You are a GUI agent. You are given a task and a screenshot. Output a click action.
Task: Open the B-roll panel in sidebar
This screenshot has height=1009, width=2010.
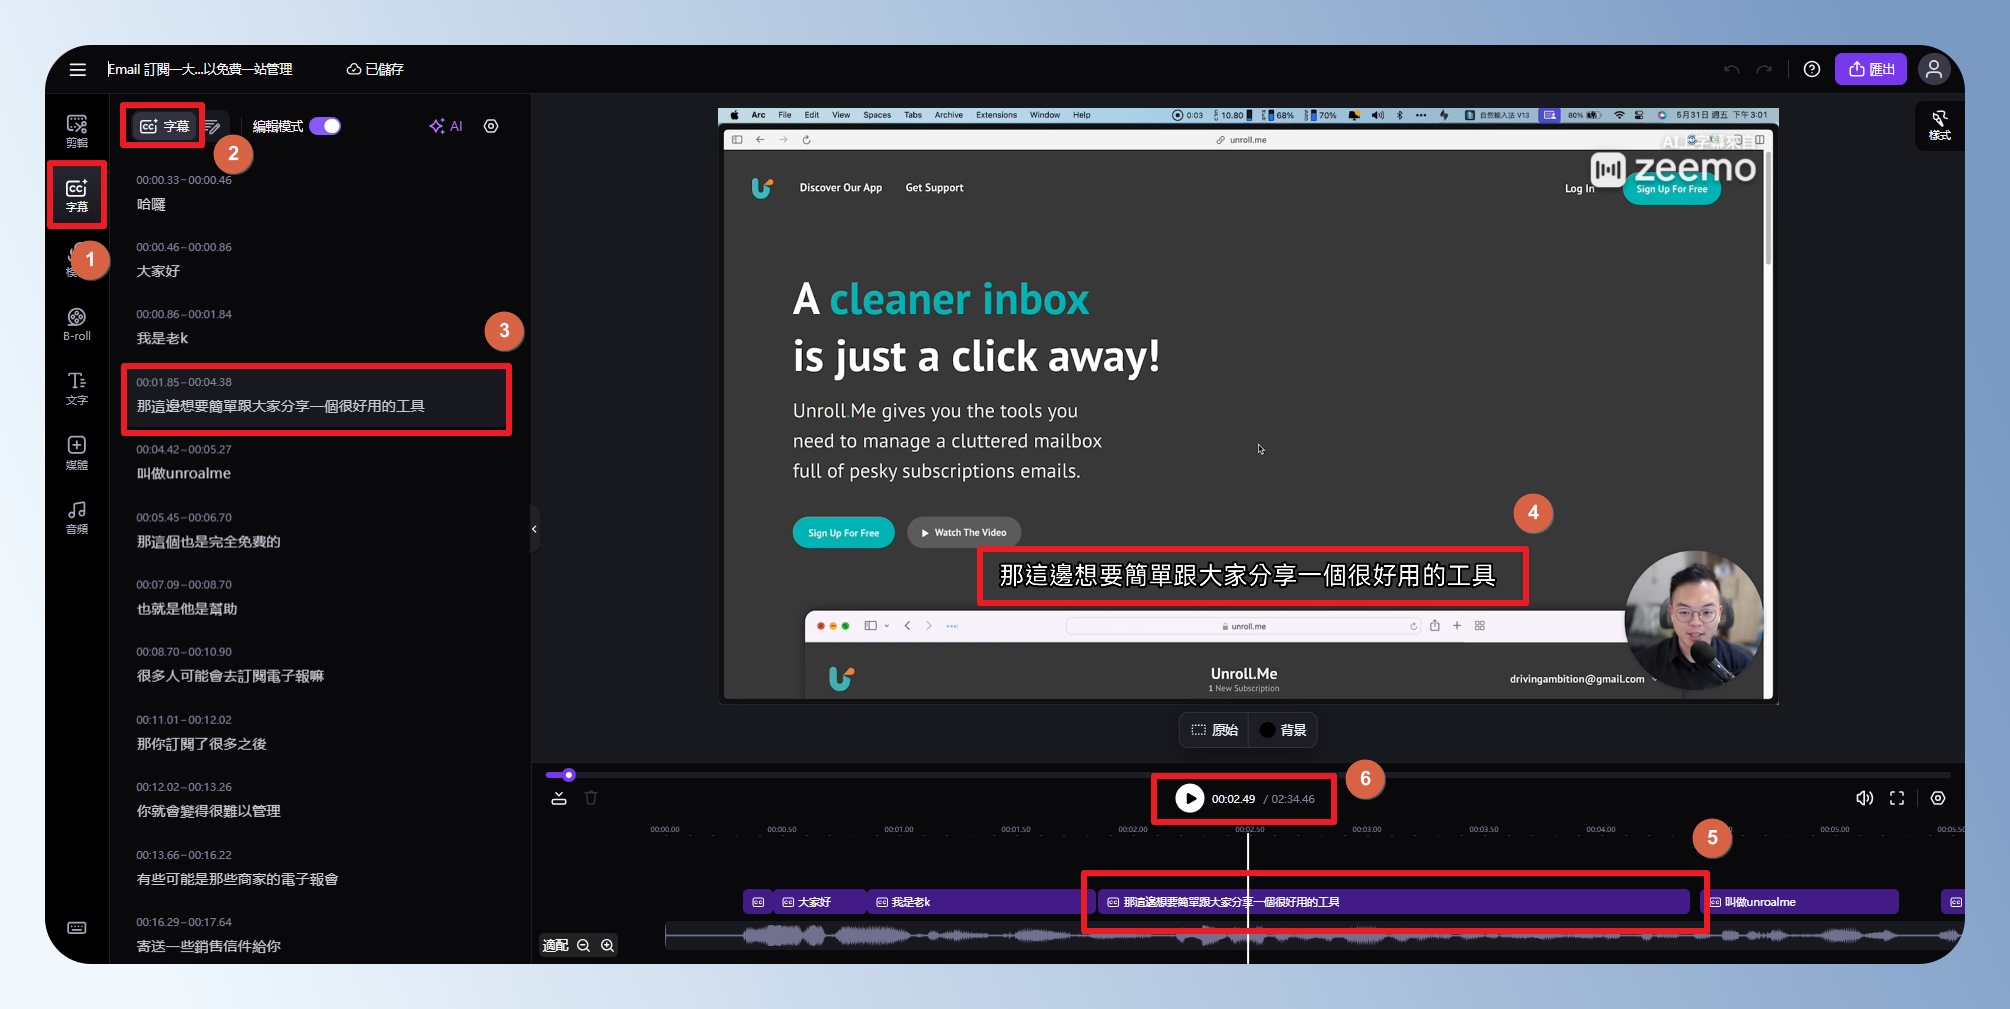(x=77, y=324)
